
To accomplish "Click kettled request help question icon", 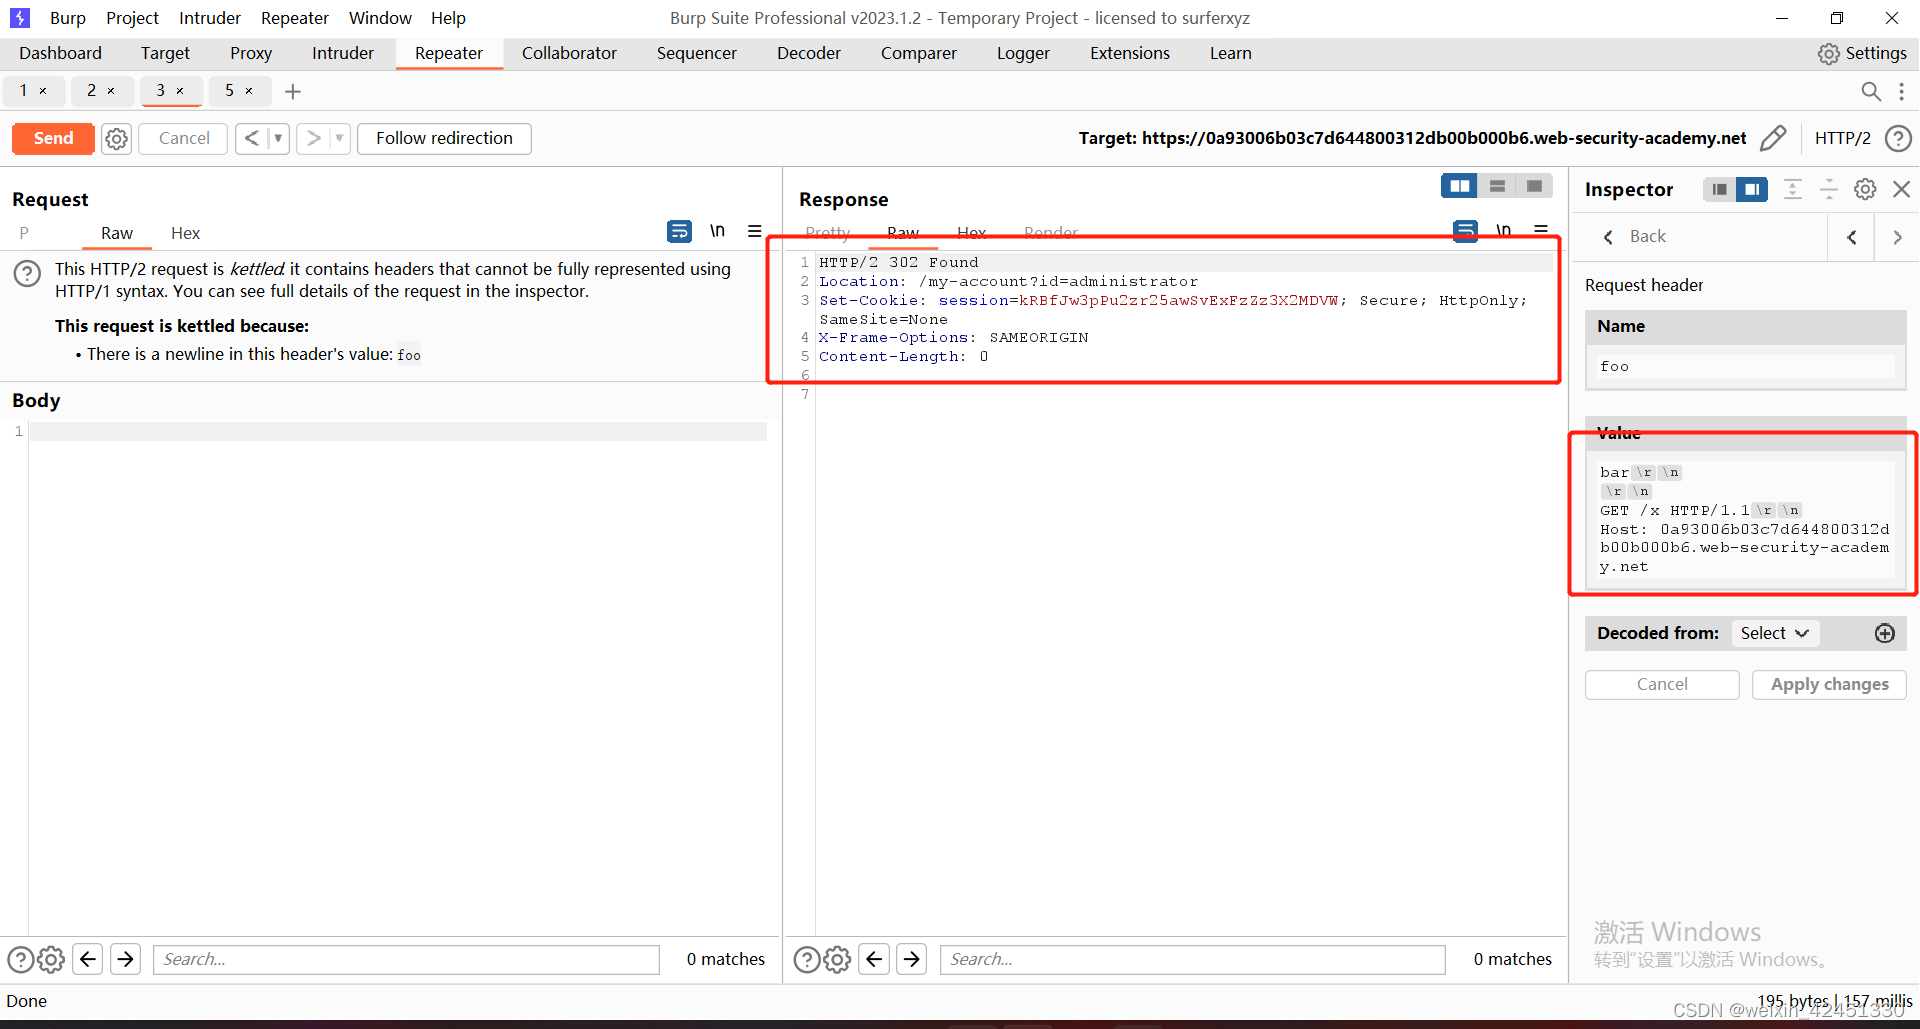I will tap(27, 273).
